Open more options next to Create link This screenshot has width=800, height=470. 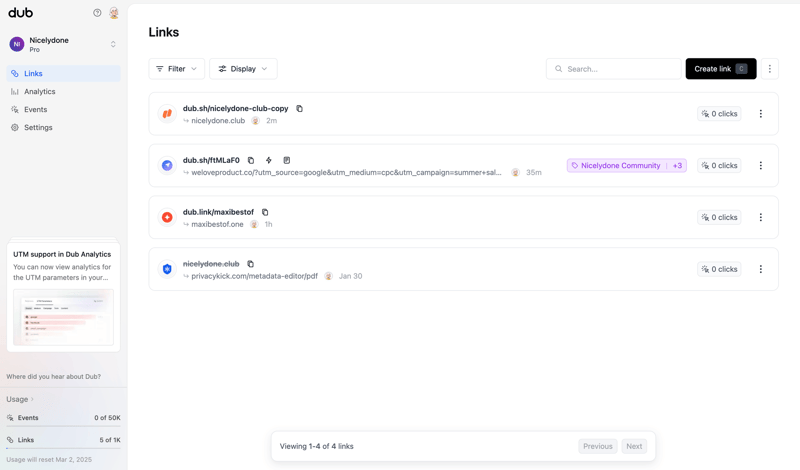pyautogui.click(x=769, y=69)
